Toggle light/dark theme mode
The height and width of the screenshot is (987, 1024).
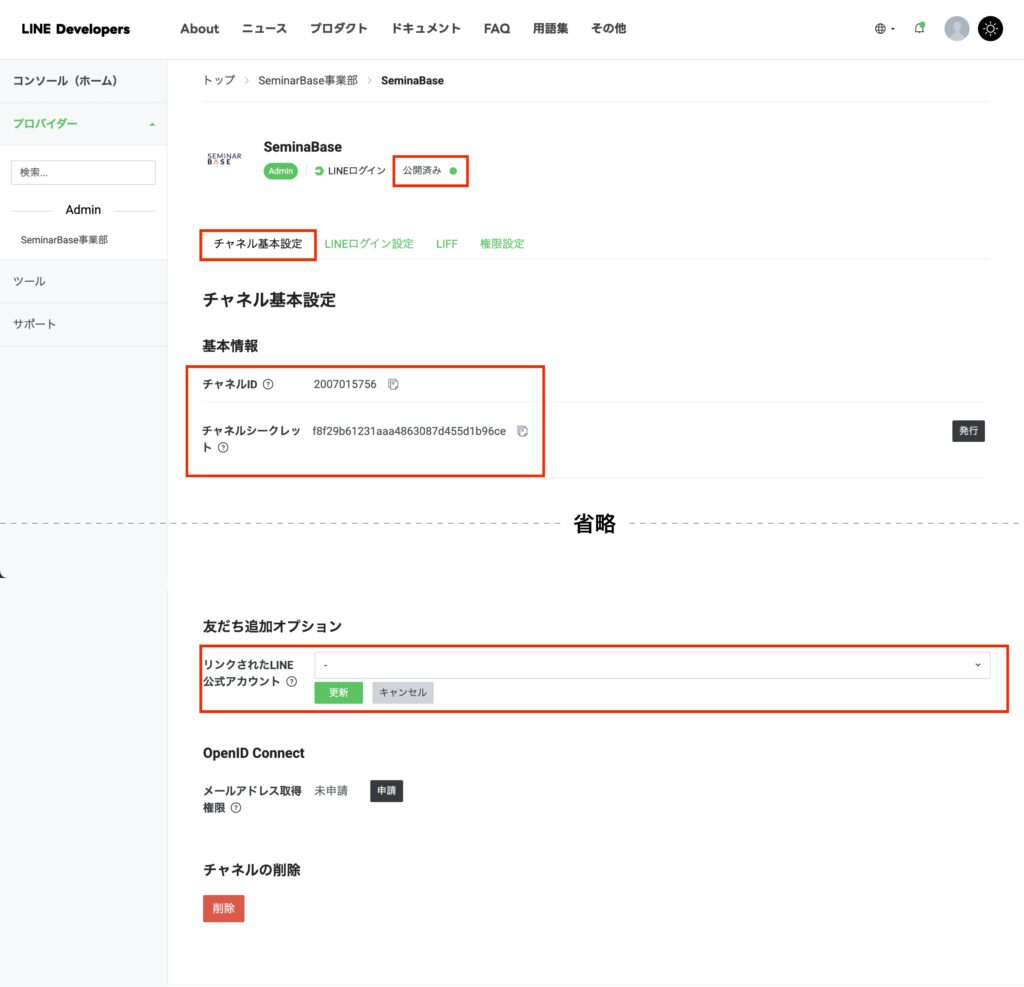pyautogui.click(x=990, y=29)
